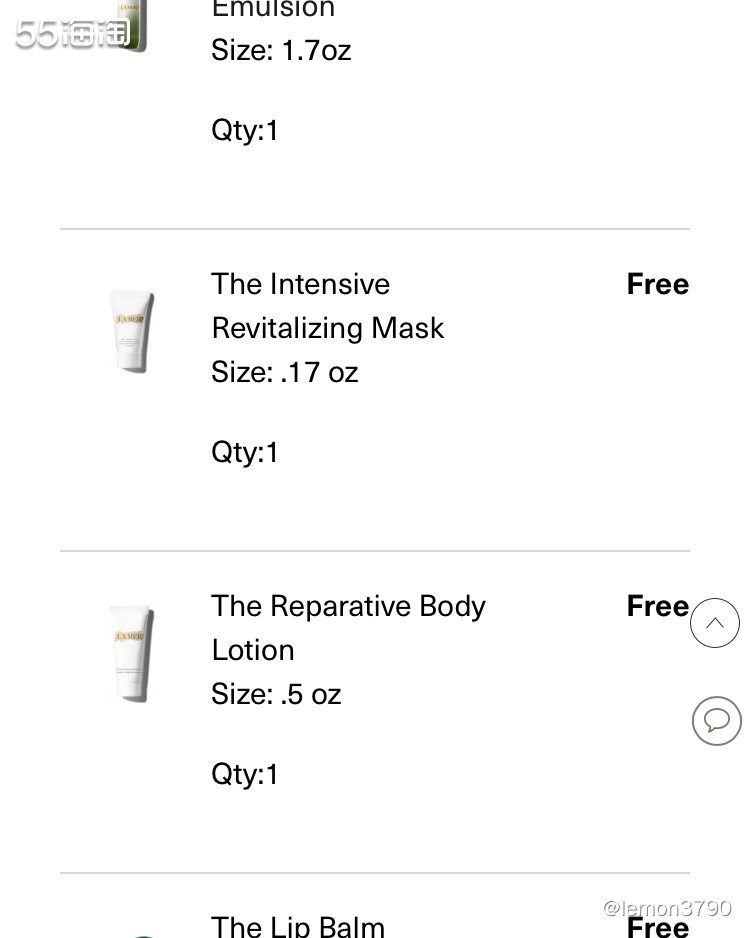Click the Free price for Revitalizing Mask
This screenshot has width=750, height=938.
pyautogui.click(x=657, y=284)
